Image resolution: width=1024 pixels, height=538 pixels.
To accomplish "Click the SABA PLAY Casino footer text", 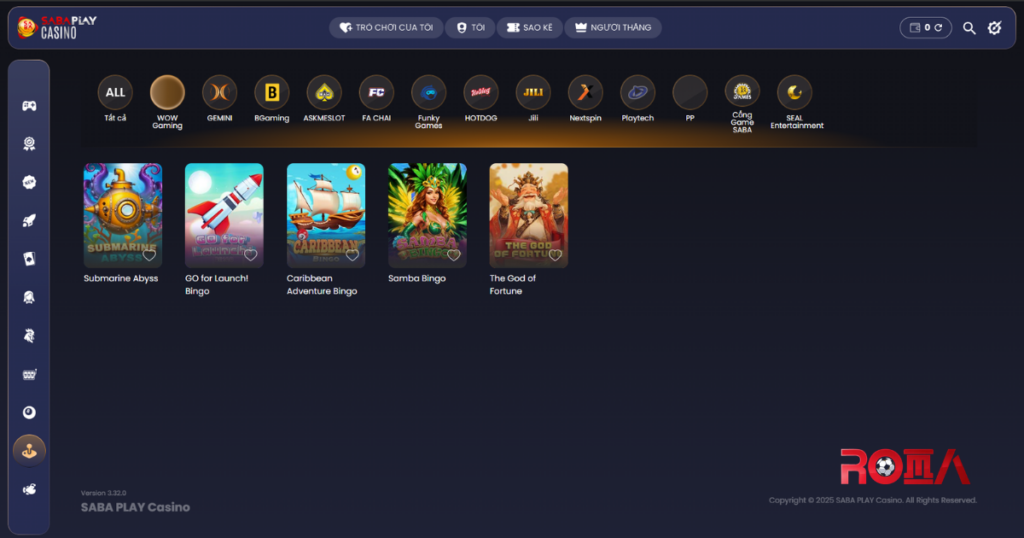I will pos(135,507).
